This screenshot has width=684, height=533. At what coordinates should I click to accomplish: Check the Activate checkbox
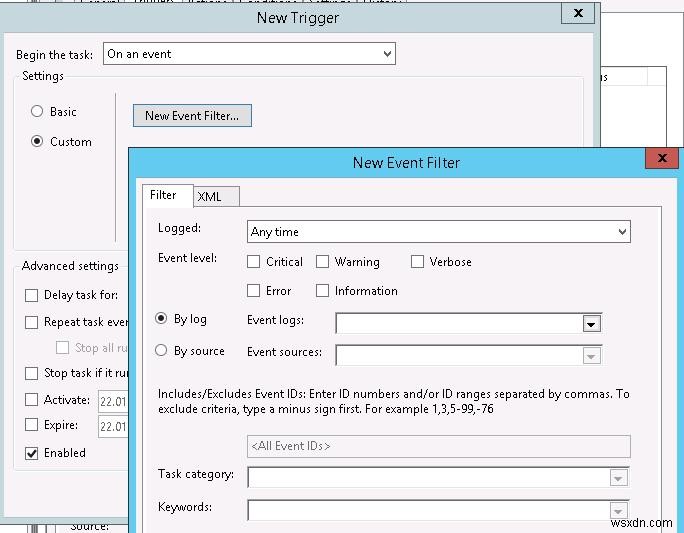click(x=31, y=400)
